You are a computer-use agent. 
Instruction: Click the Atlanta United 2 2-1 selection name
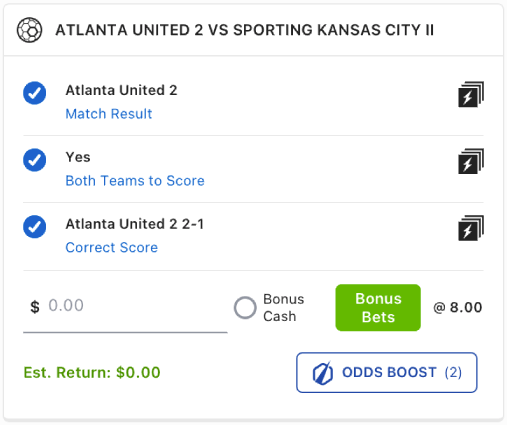coord(135,224)
